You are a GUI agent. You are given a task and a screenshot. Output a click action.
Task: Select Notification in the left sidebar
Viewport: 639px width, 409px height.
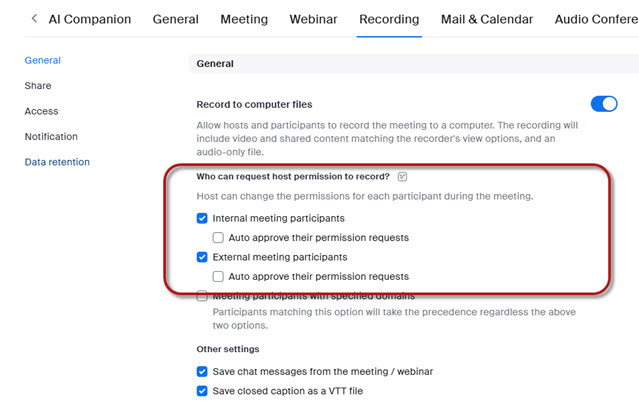pos(51,136)
